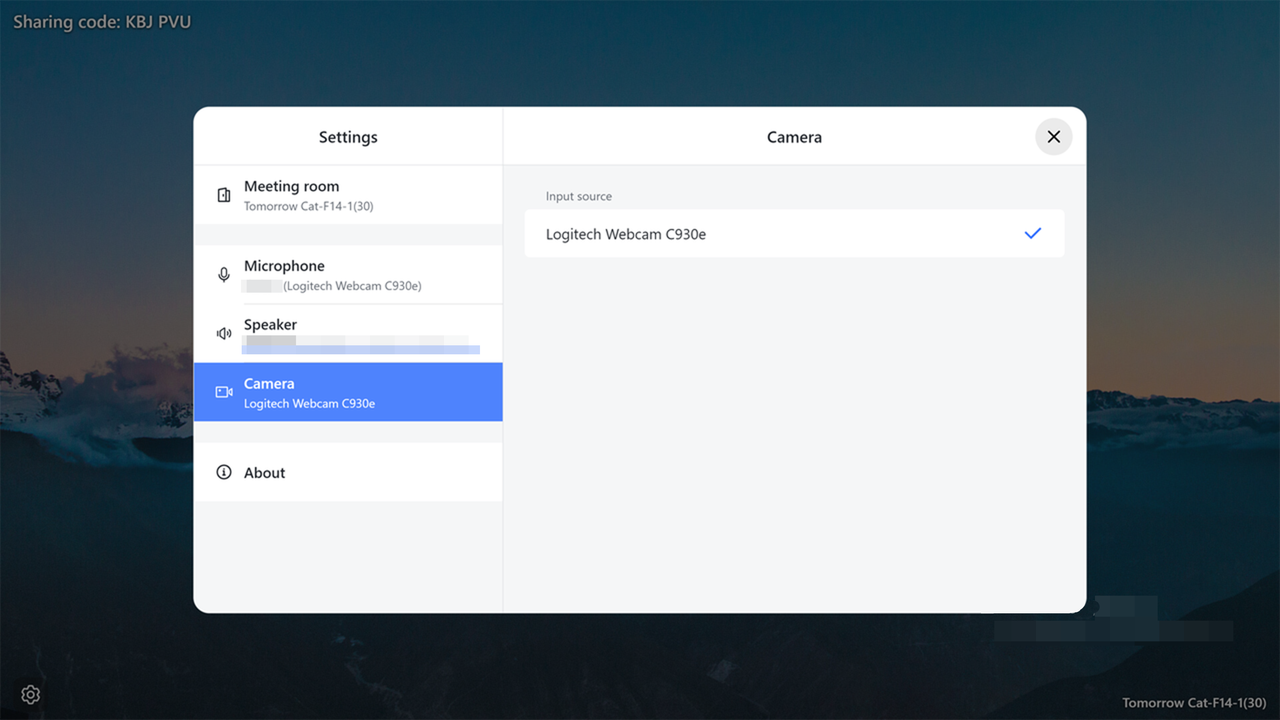1280x720 pixels.
Task: Click the Speaker volume icon
Action: [224, 333]
